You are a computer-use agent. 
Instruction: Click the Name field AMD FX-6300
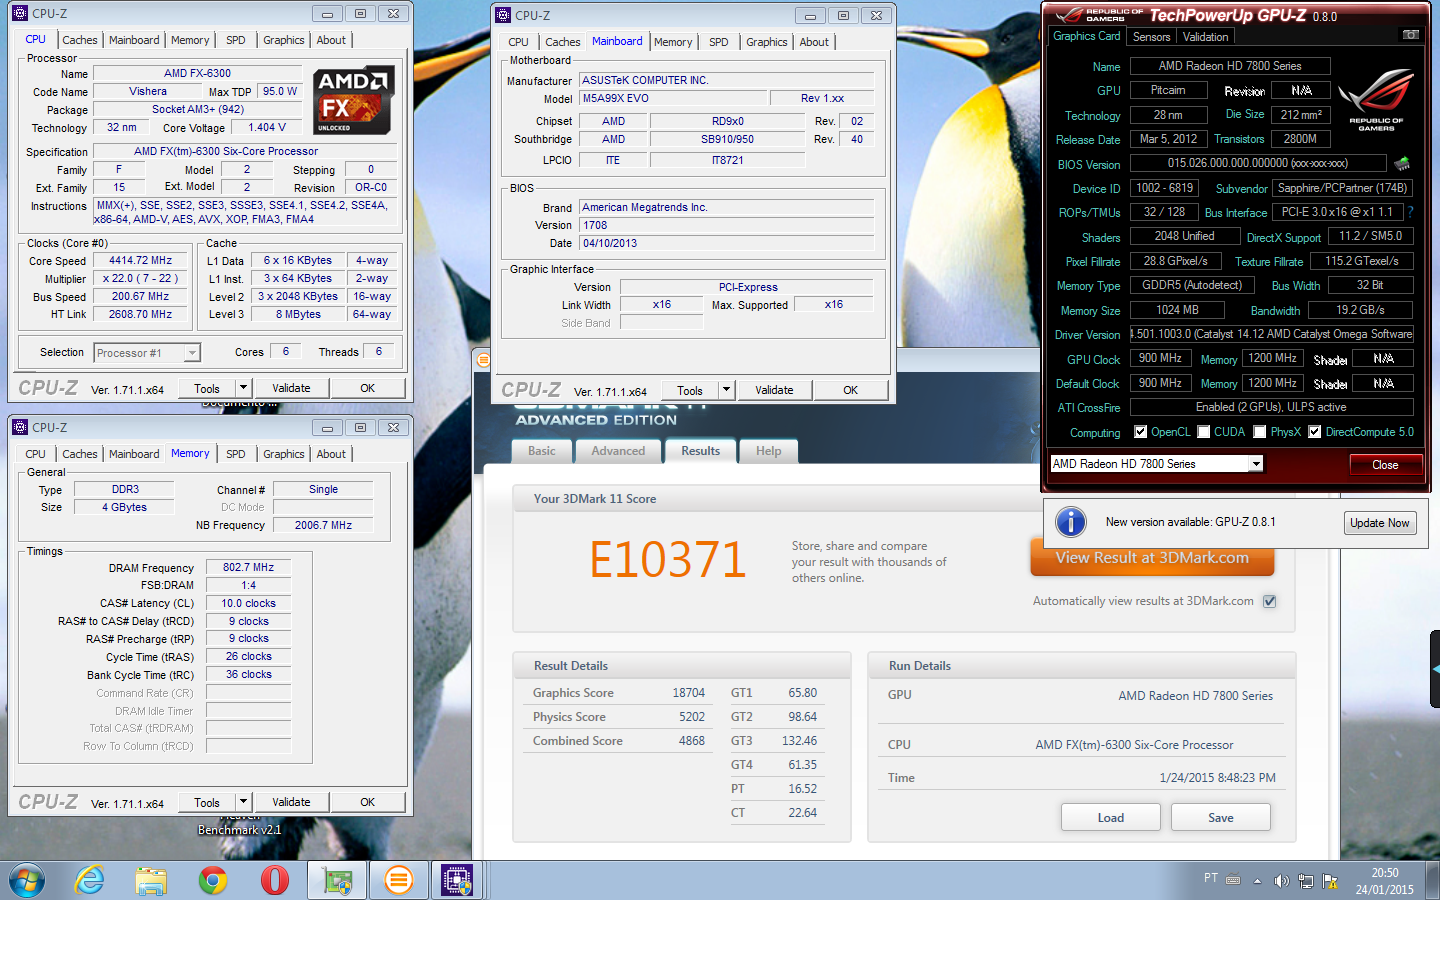coord(197,73)
